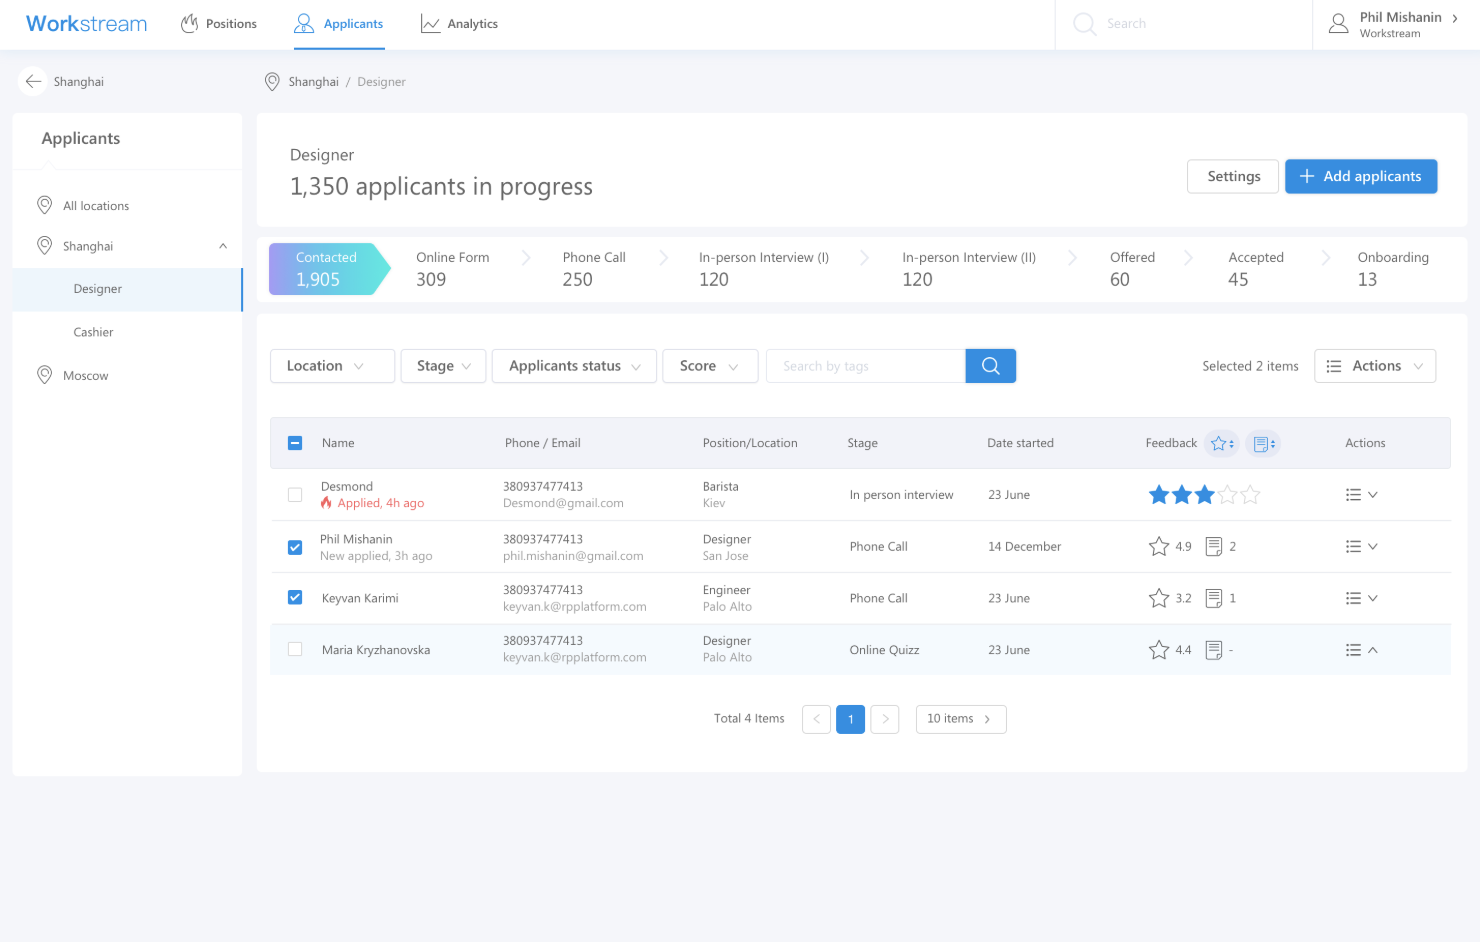Image resolution: width=1480 pixels, height=942 pixels.
Task: Open the Applicants tab
Action: pos(338,24)
